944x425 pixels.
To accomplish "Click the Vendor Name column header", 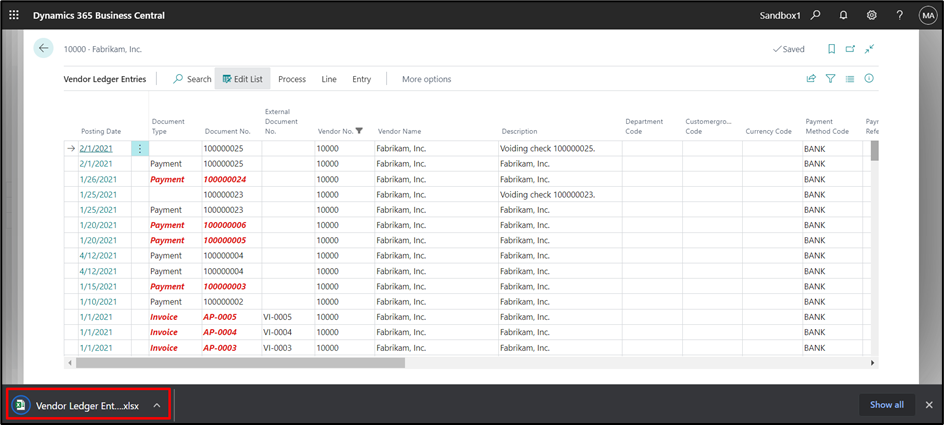I will (399, 131).
